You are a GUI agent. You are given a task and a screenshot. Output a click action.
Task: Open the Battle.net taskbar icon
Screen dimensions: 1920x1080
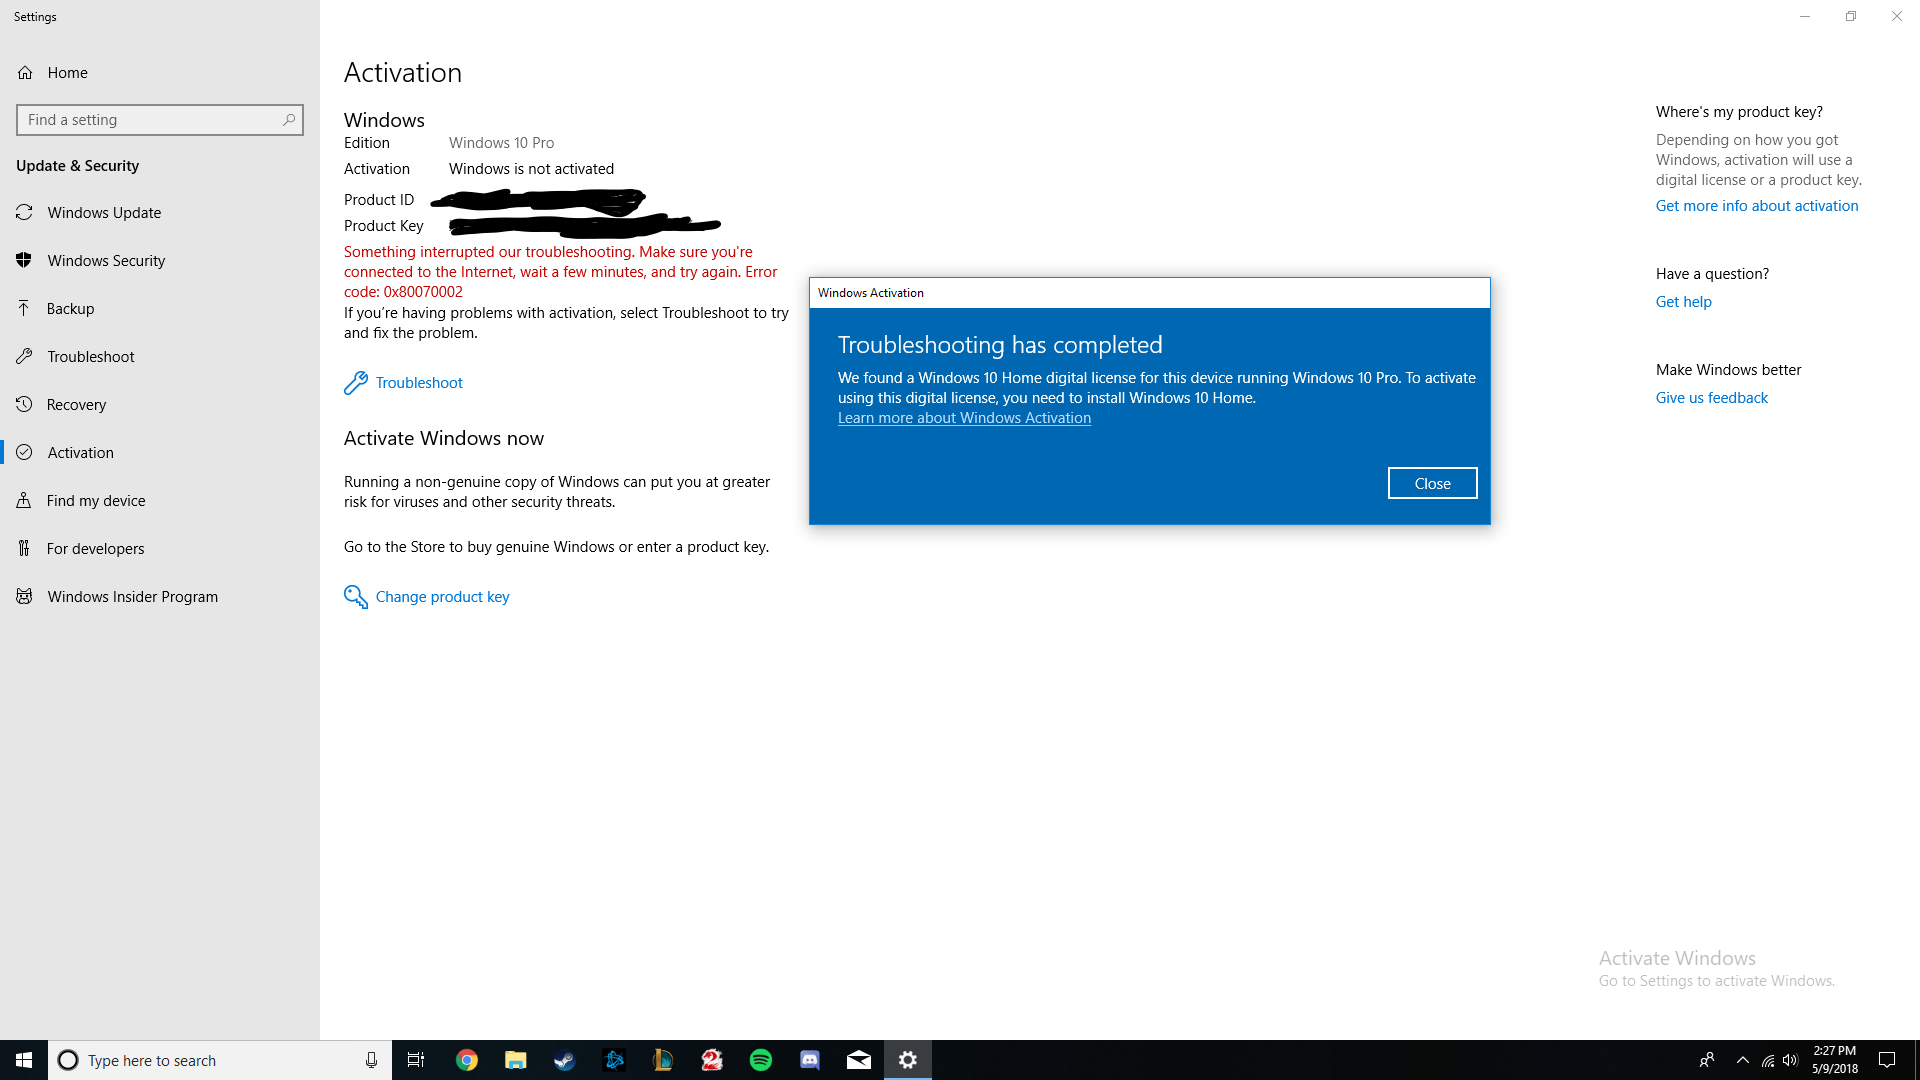[614, 1060]
